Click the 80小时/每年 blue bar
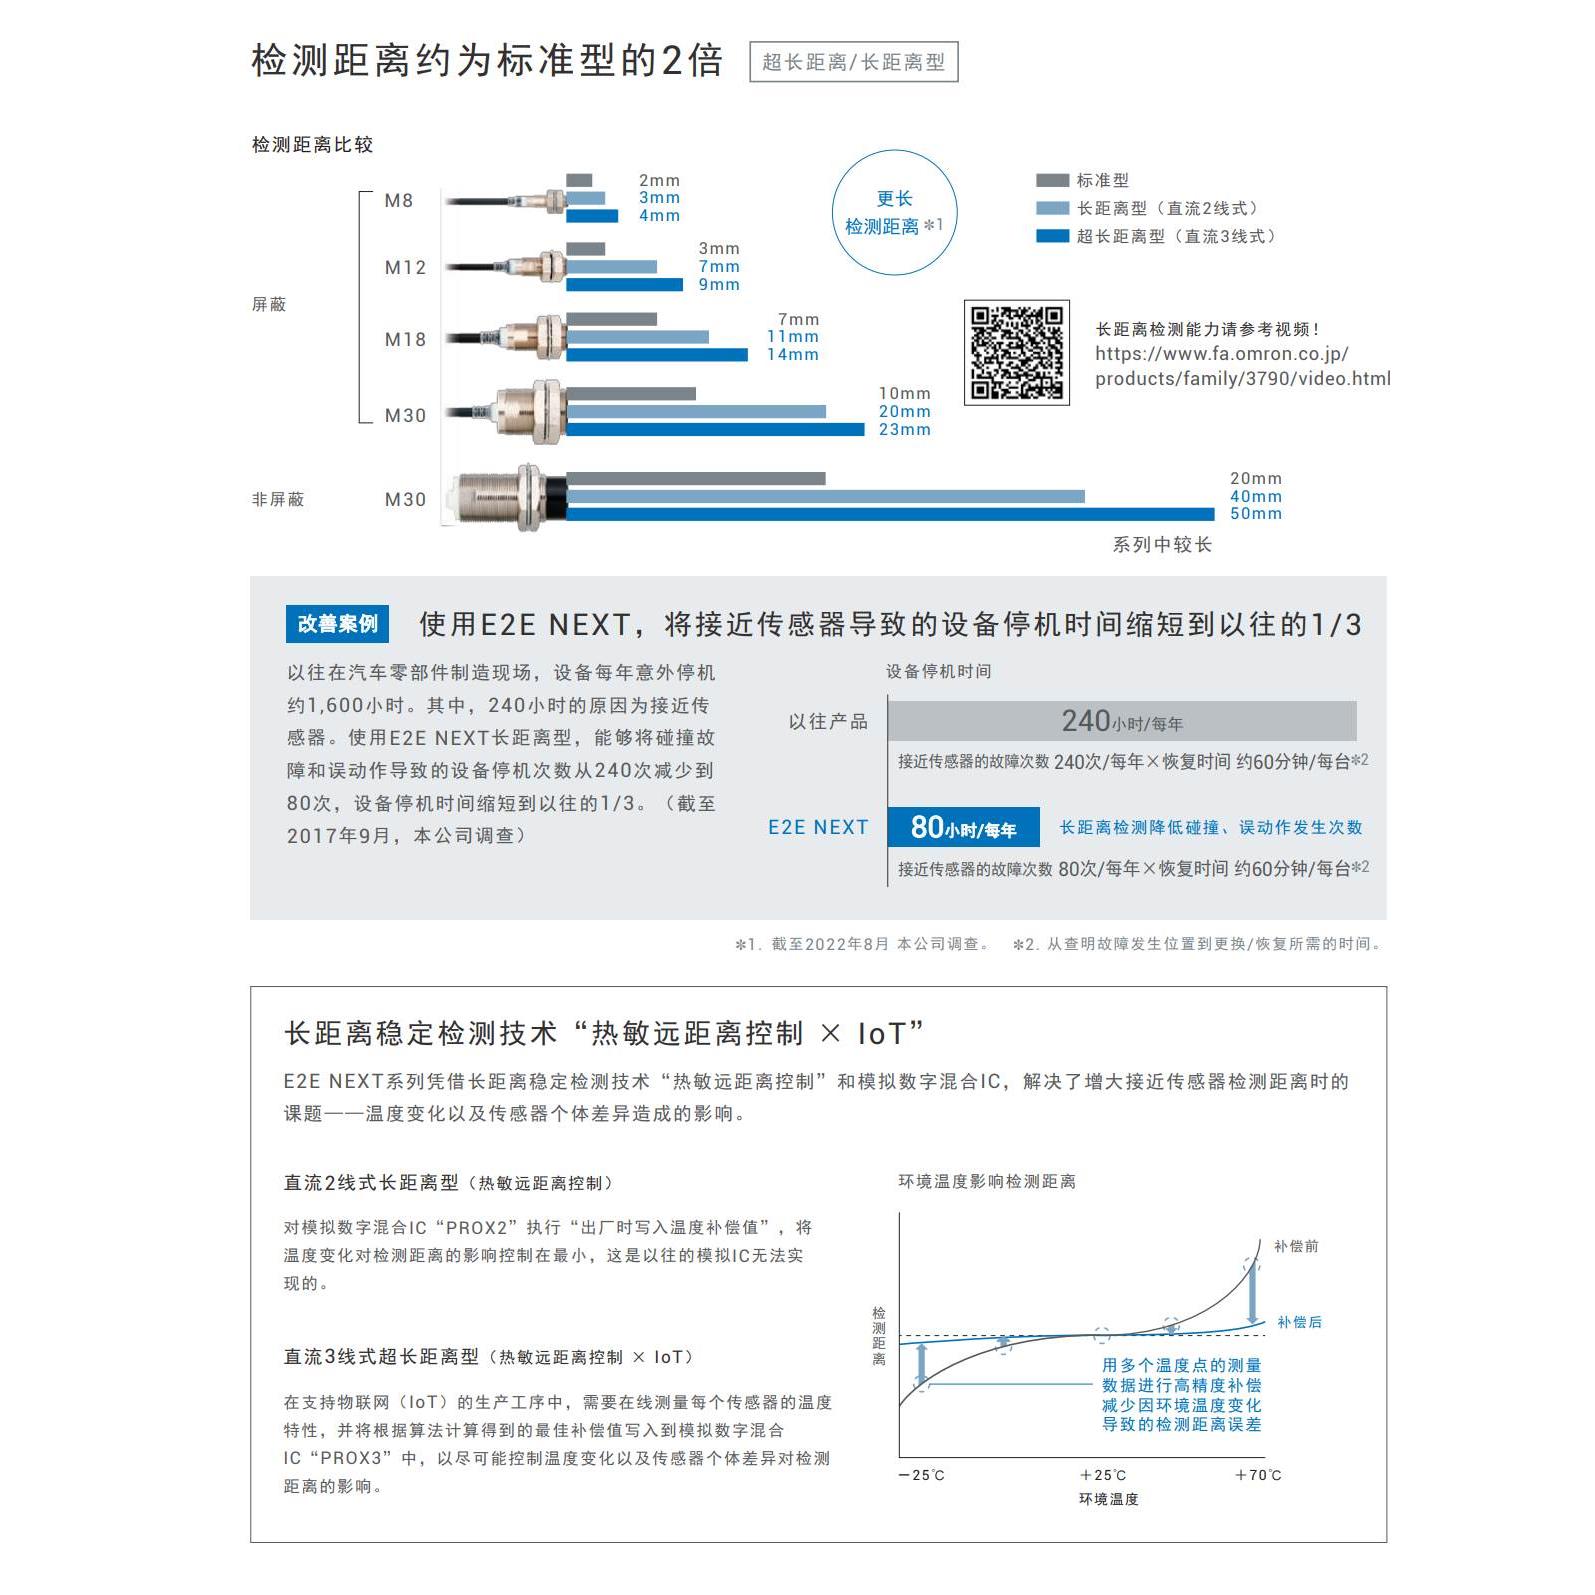The height and width of the screenshot is (1595, 1595). (x=964, y=827)
